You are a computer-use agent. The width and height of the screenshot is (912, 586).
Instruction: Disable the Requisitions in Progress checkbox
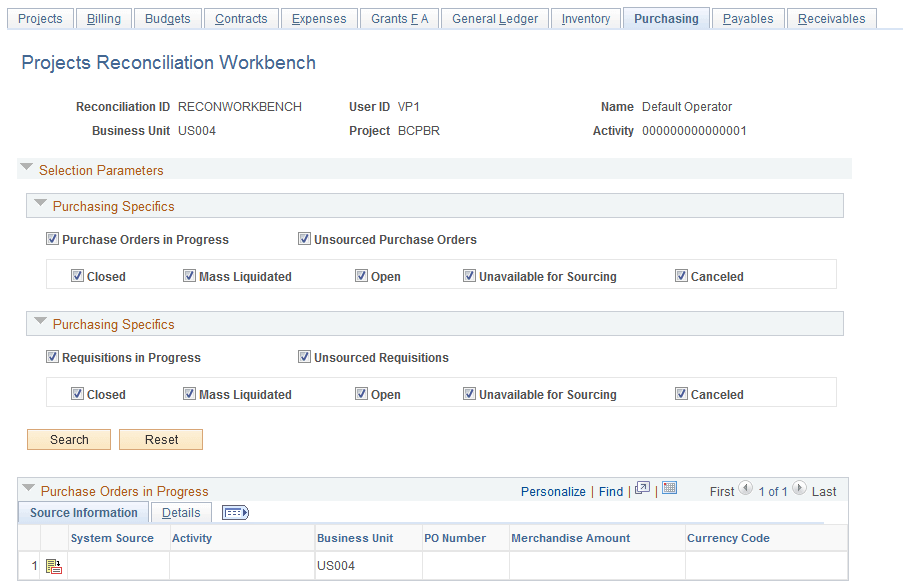click(x=52, y=356)
